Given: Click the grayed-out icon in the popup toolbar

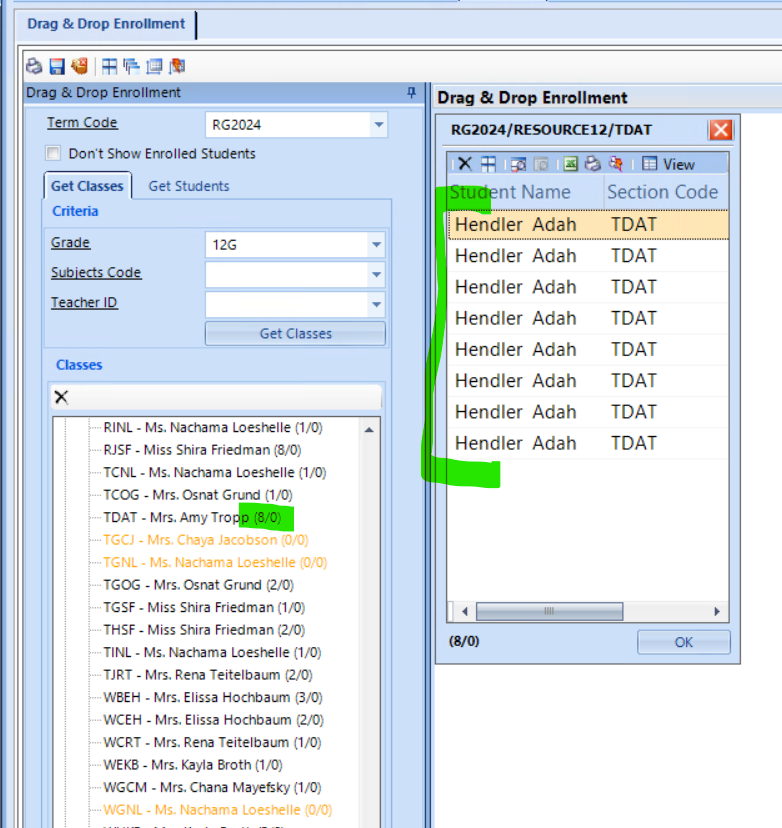Looking at the screenshot, I should click(541, 164).
